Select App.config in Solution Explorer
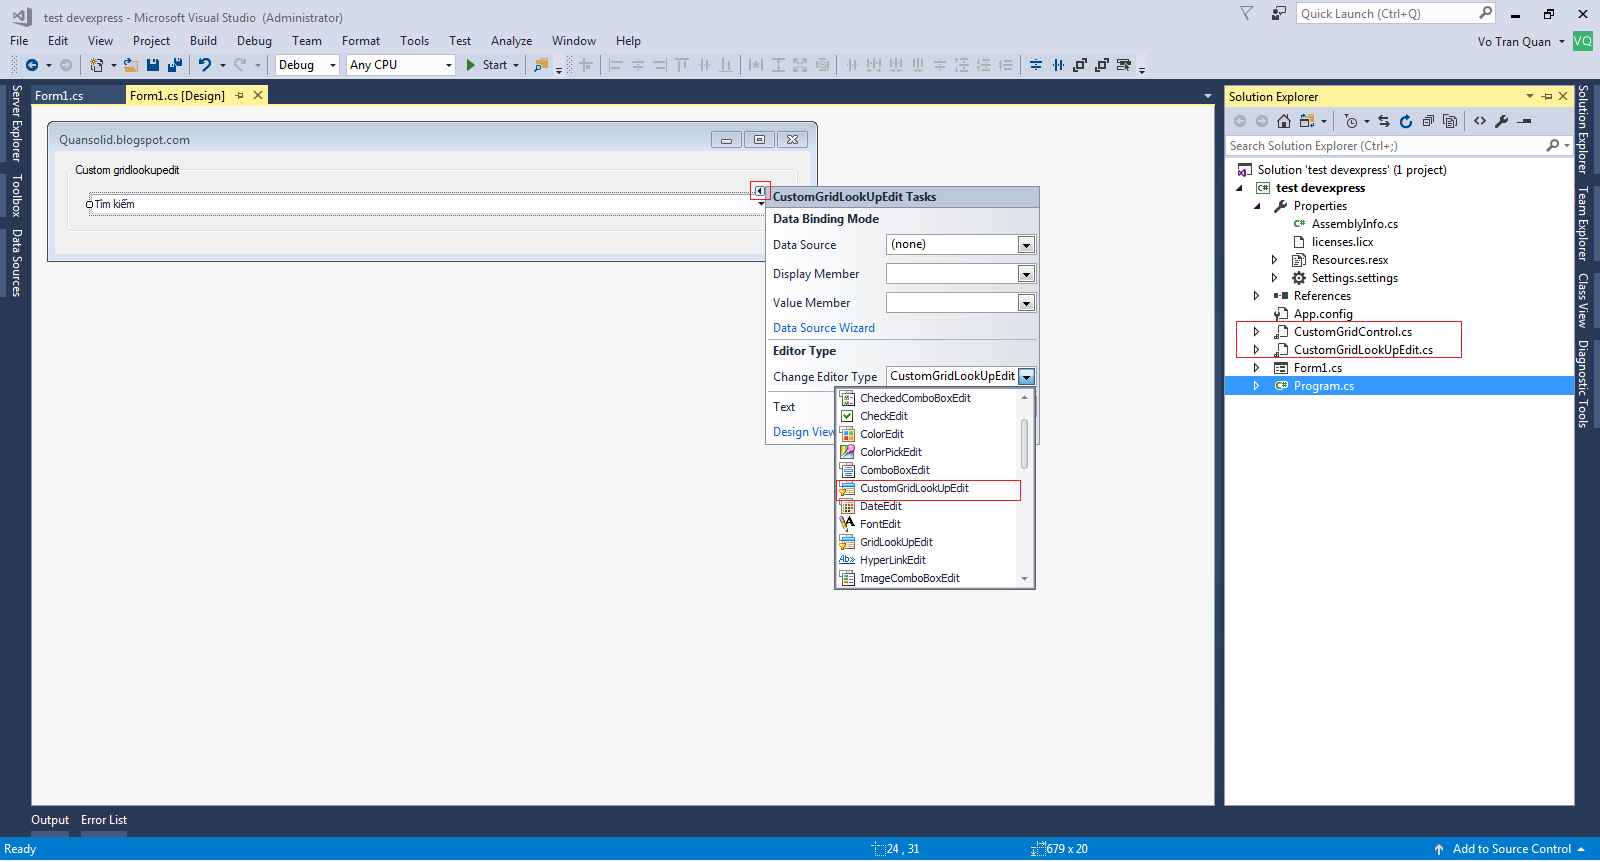The height and width of the screenshot is (862, 1600). coord(1322,314)
